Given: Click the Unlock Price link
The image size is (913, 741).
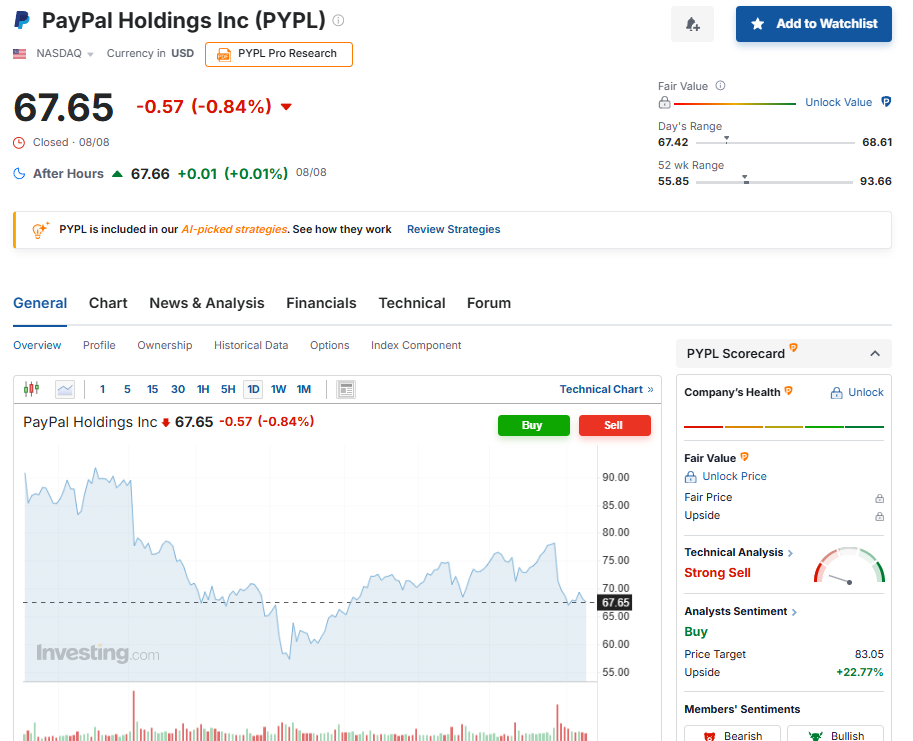Looking at the screenshot, I should tap(734, 477).
